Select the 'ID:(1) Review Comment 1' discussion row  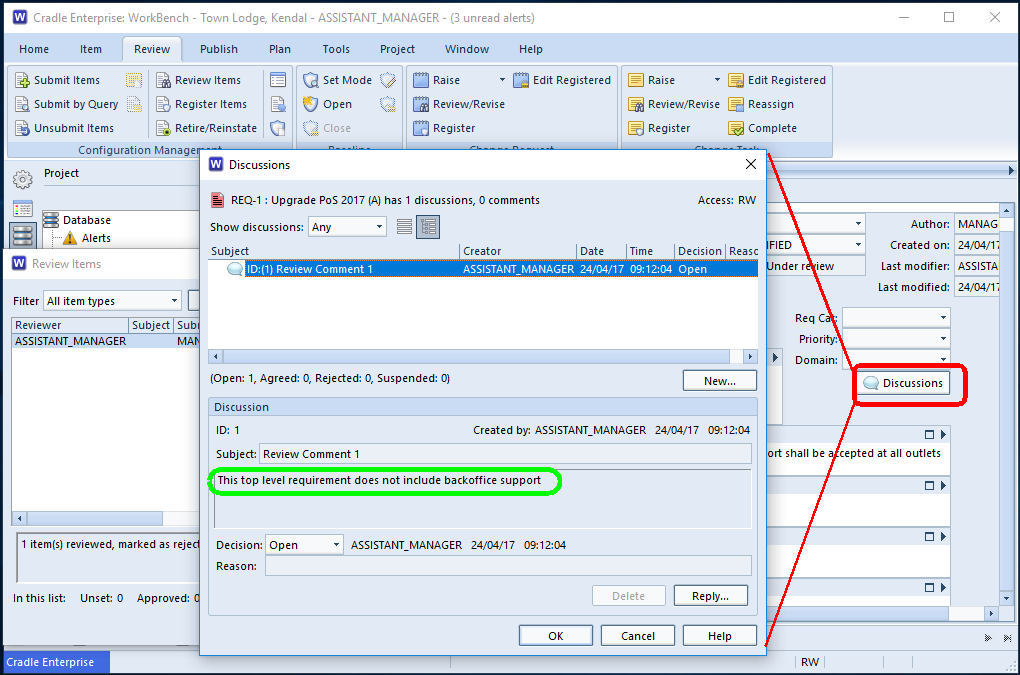483,269
